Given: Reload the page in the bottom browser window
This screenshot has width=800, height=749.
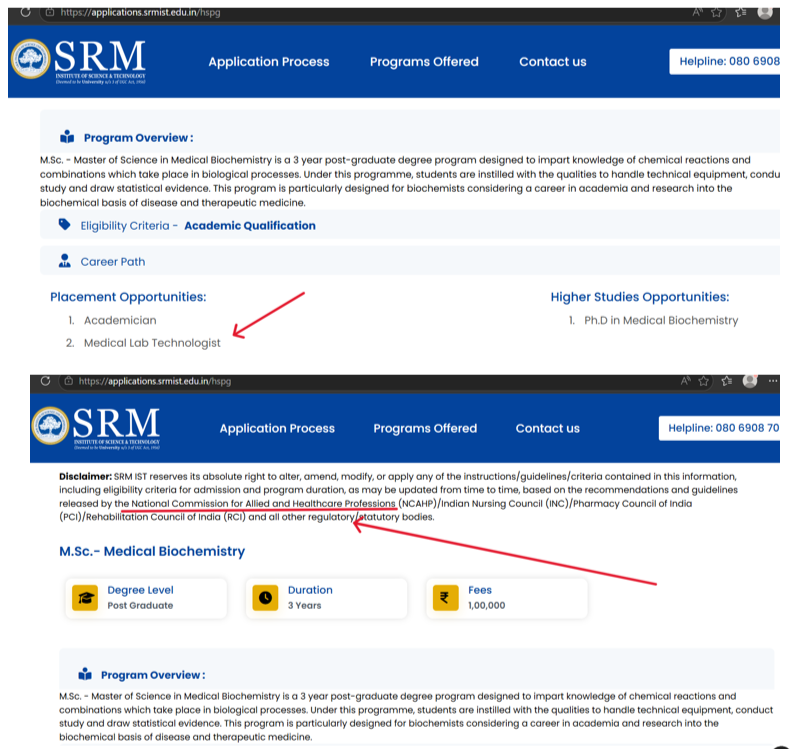Looking at the screenshot, I should click(45, 381).
